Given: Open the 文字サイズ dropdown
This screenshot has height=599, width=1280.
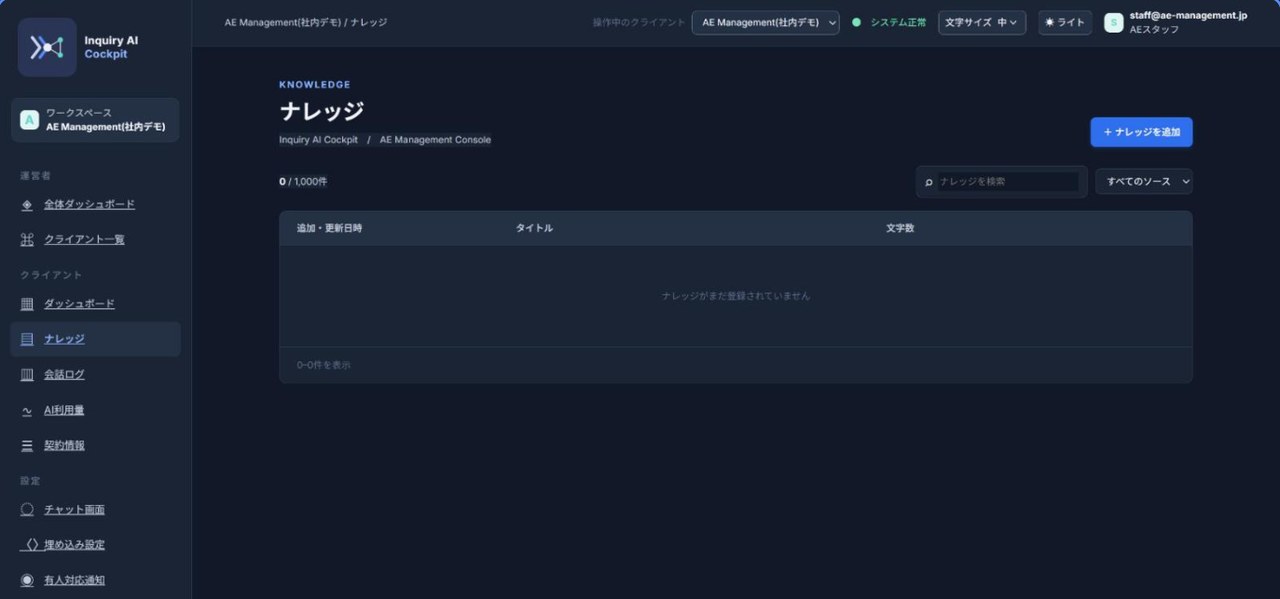Looking at the screenshot, I should 982,22.
